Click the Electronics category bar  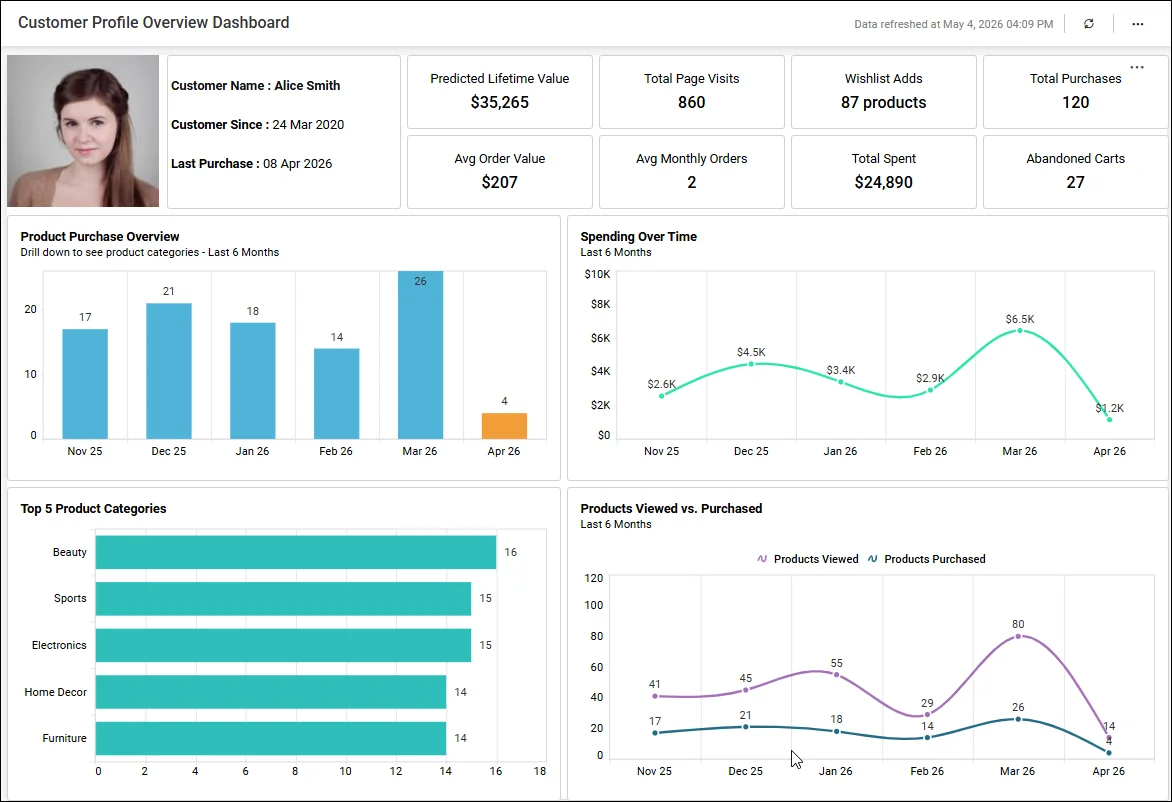click(283, 645)
